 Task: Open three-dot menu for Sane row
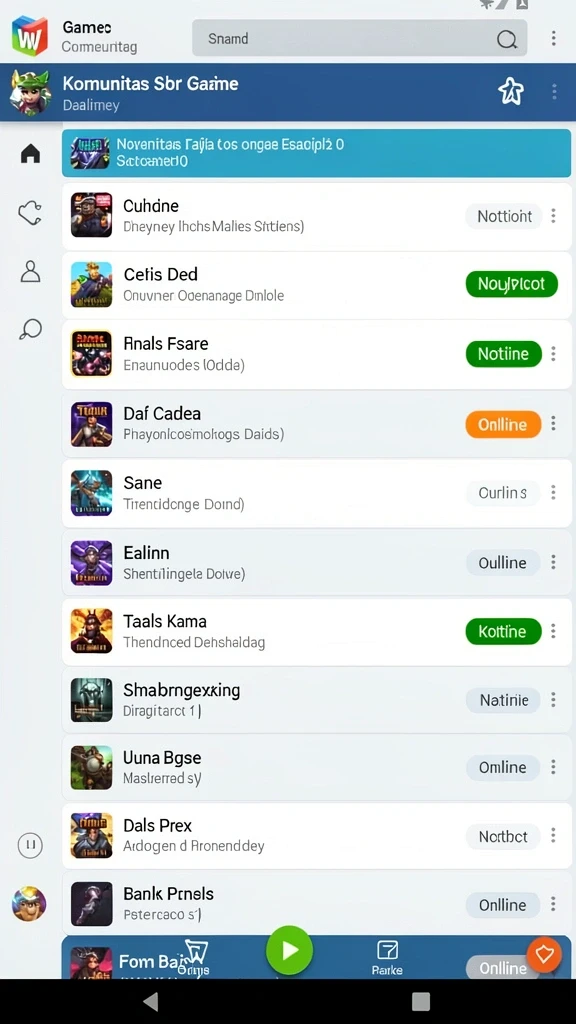coord(554,492)
